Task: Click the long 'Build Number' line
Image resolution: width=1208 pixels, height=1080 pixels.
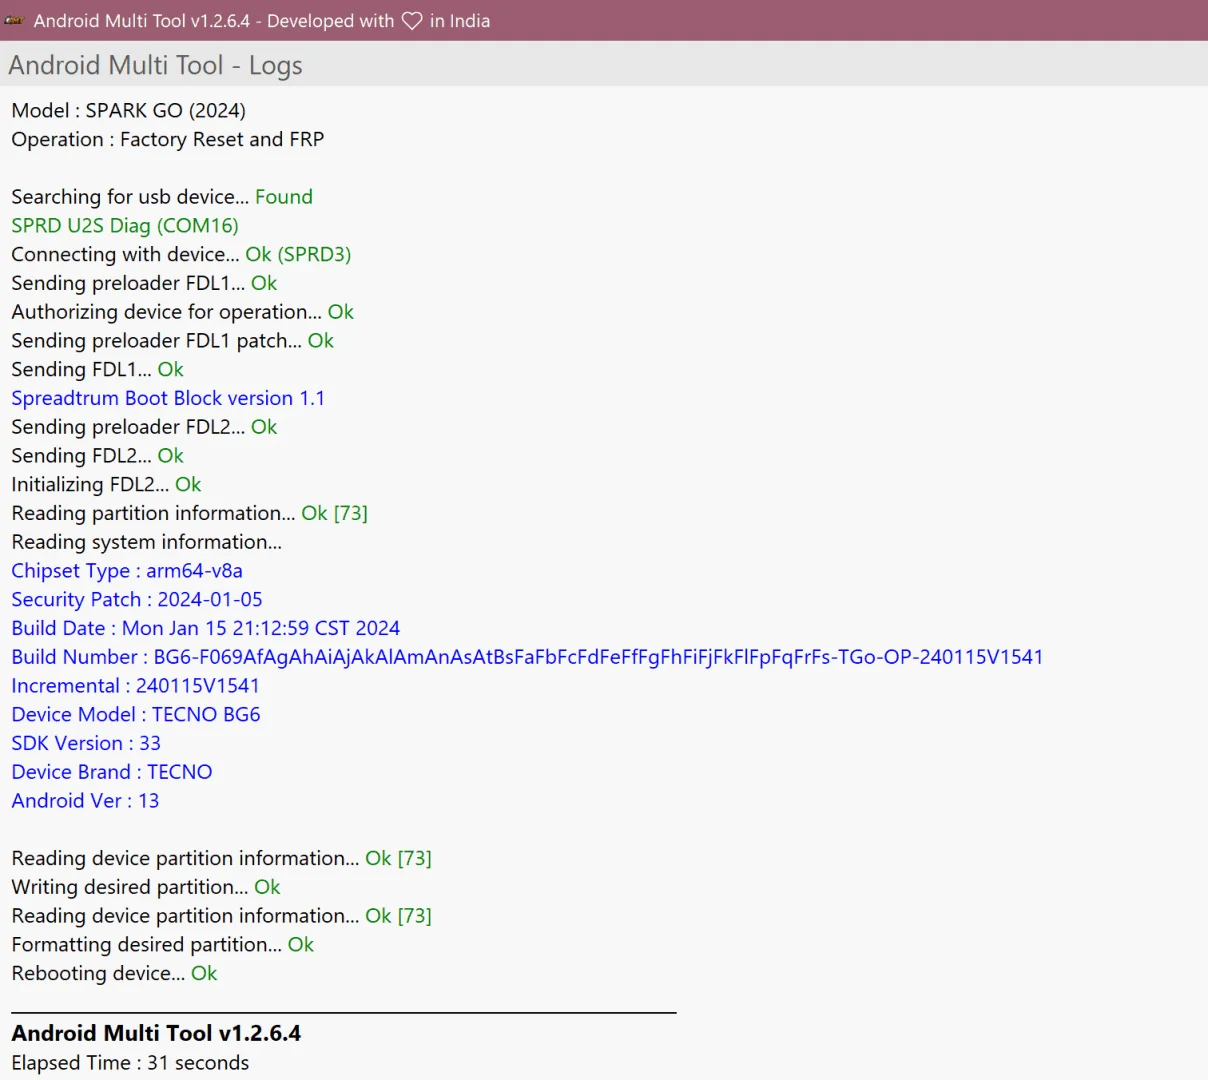Action: pos(527,657)
